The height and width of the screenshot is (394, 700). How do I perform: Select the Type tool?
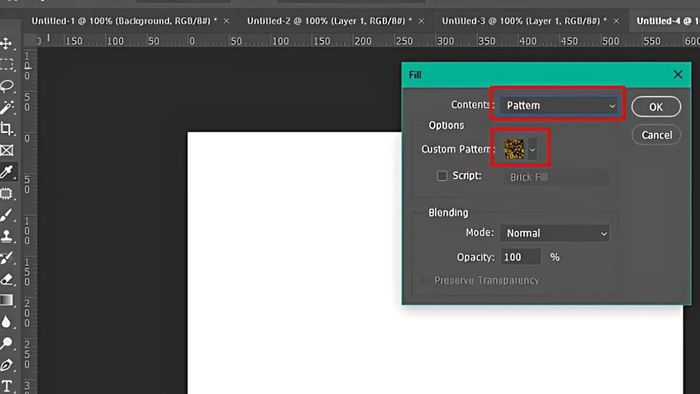[x=7, y=386]
